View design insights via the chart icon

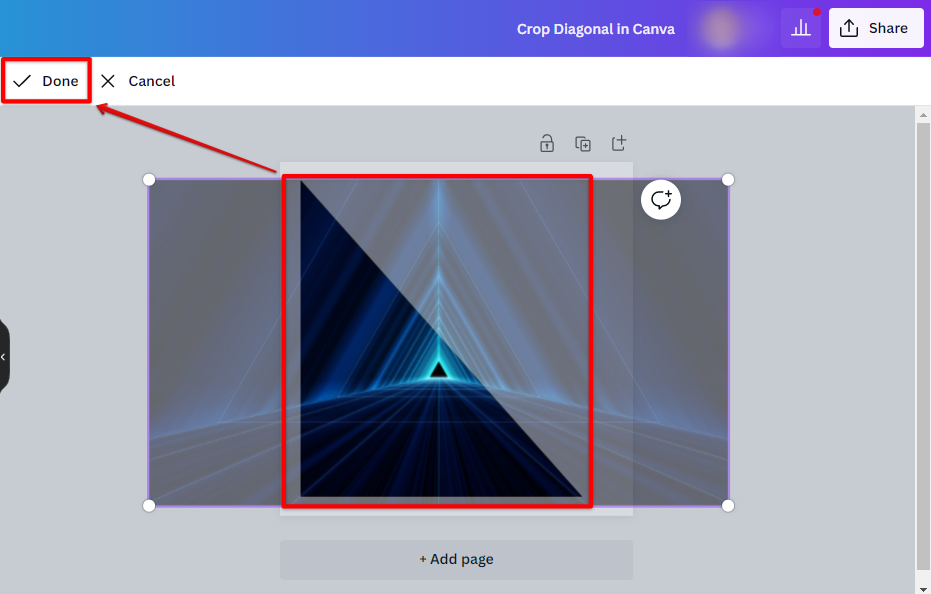800,27
